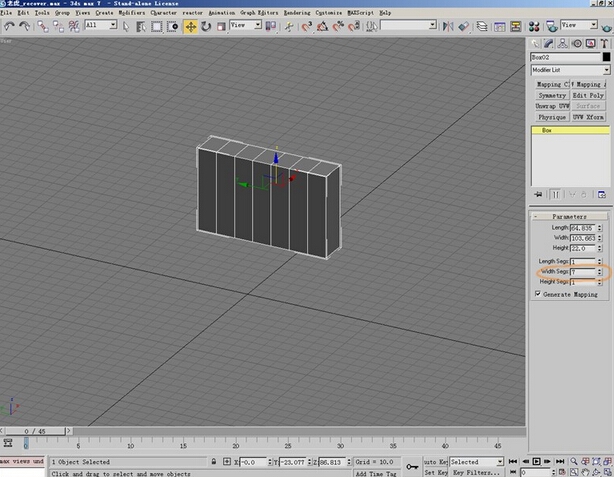Viewport: 614px width, 477px height.
Task: Toggle the Selection Lock padlock icon
Action: click(214, 462)
